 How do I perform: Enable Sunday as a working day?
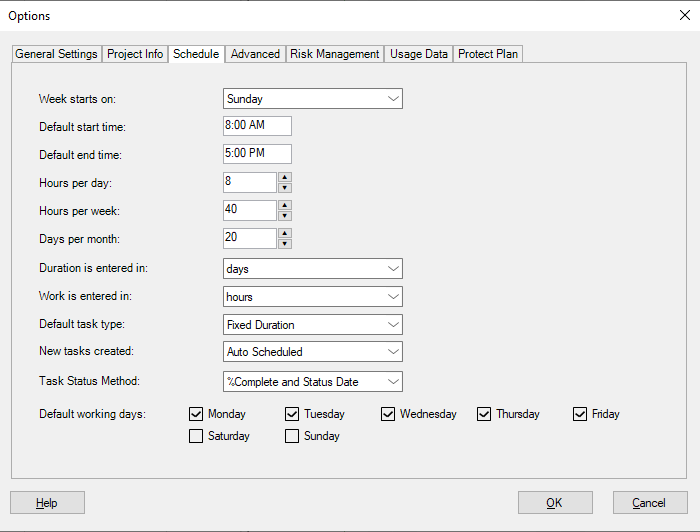pyautogui.click(x=292, y=436)
